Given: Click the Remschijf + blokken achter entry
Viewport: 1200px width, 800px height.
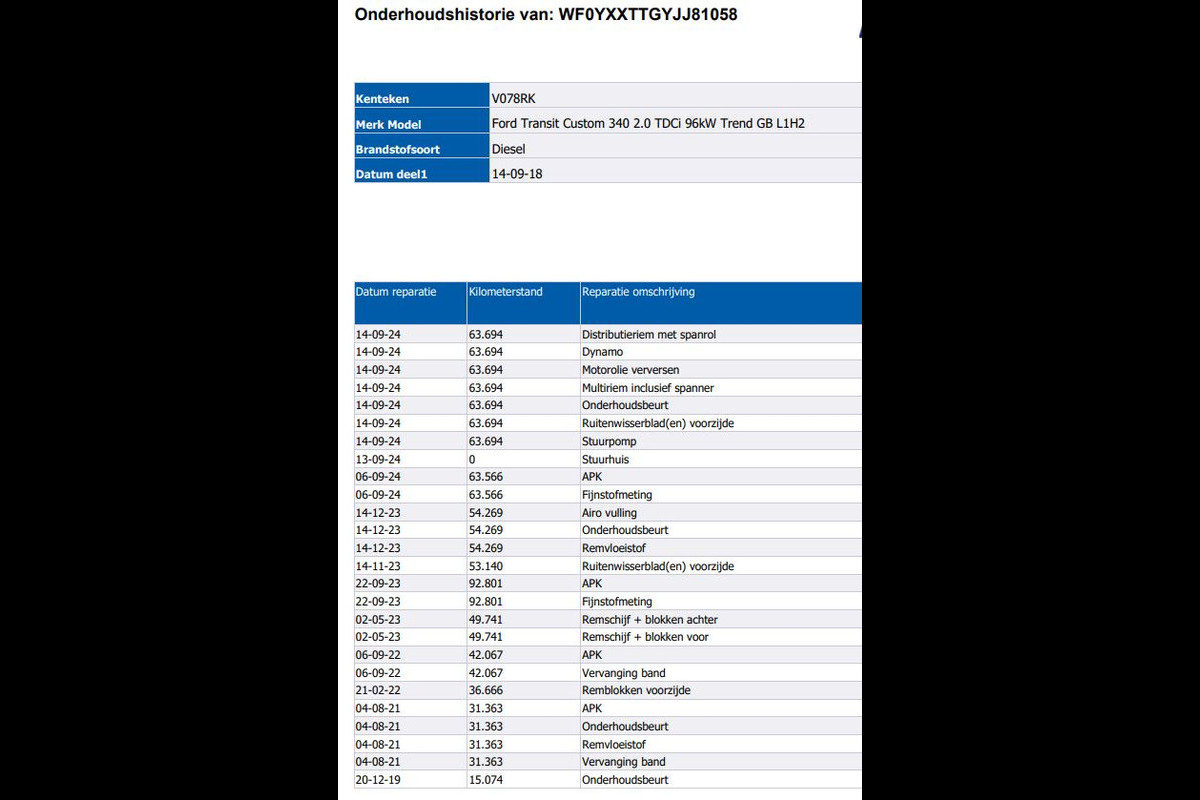Looking at the screenshot, I should [x=649, y=620].
